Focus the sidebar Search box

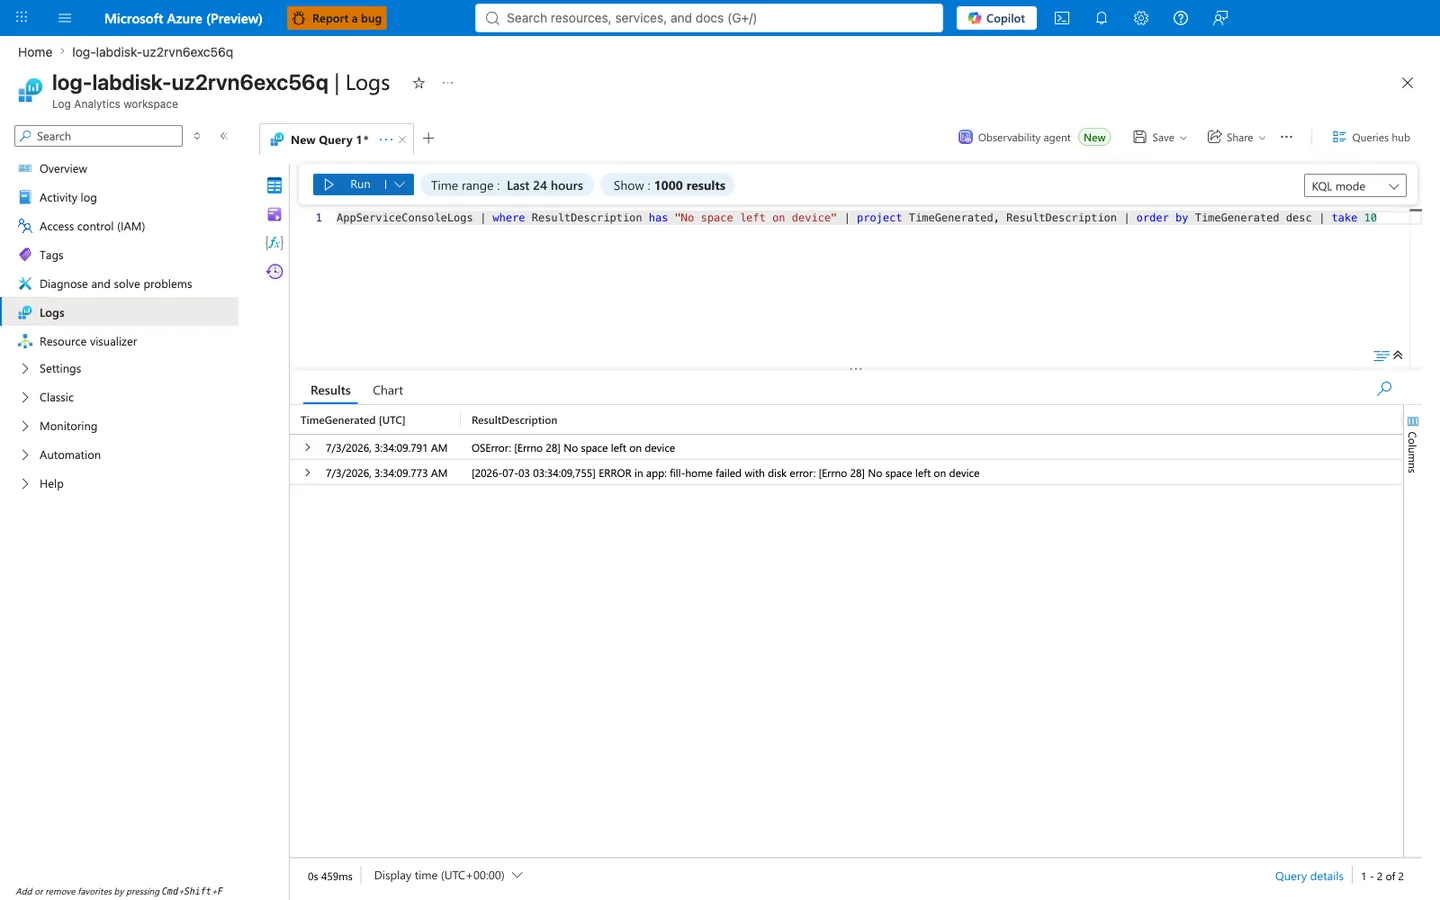point(98,136)
